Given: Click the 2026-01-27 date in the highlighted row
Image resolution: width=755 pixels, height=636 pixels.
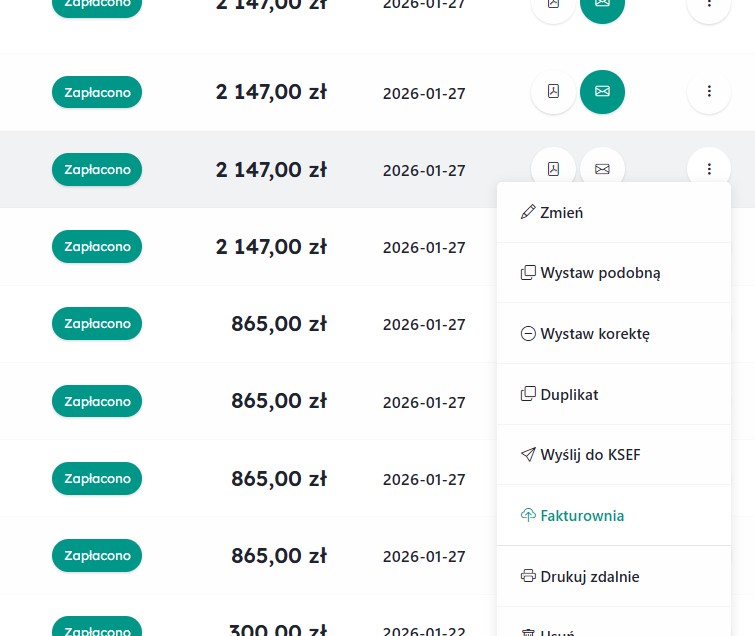Looking at the screenshot, I should [x=424, y=171].
